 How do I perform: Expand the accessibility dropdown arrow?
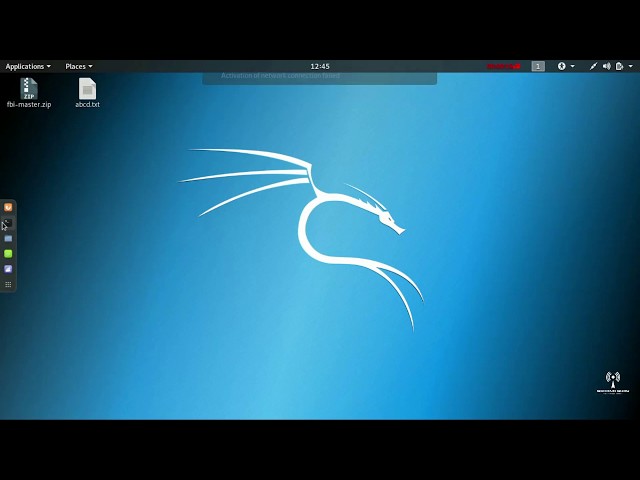coord(572,66)
